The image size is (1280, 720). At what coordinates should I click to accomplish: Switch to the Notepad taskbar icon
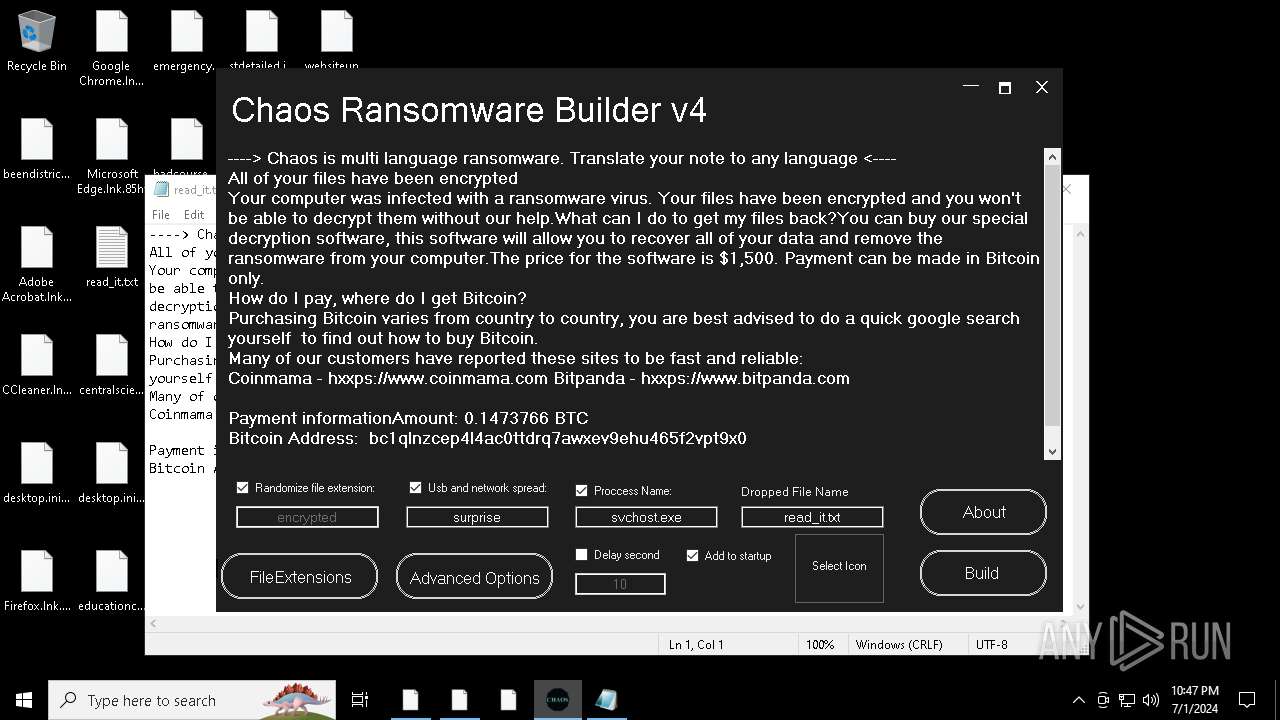coord(606,700)
